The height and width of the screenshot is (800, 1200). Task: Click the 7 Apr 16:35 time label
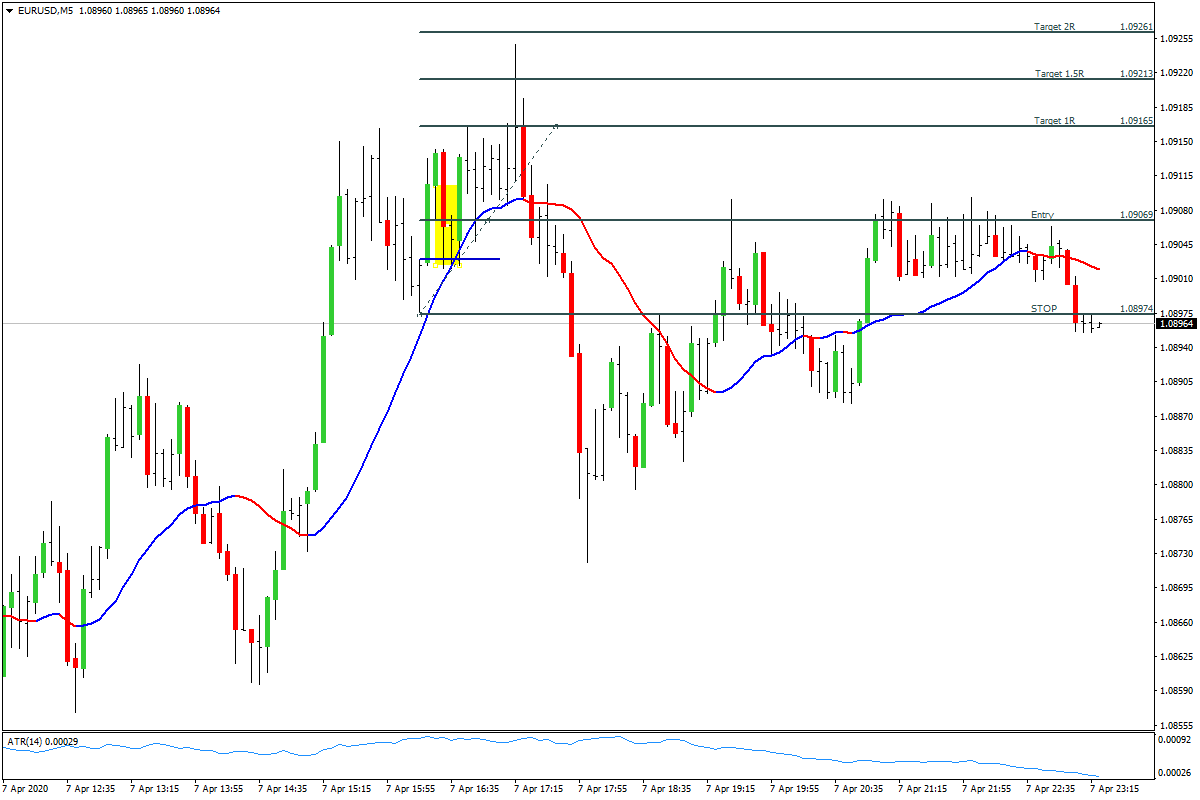click(476, 789)
